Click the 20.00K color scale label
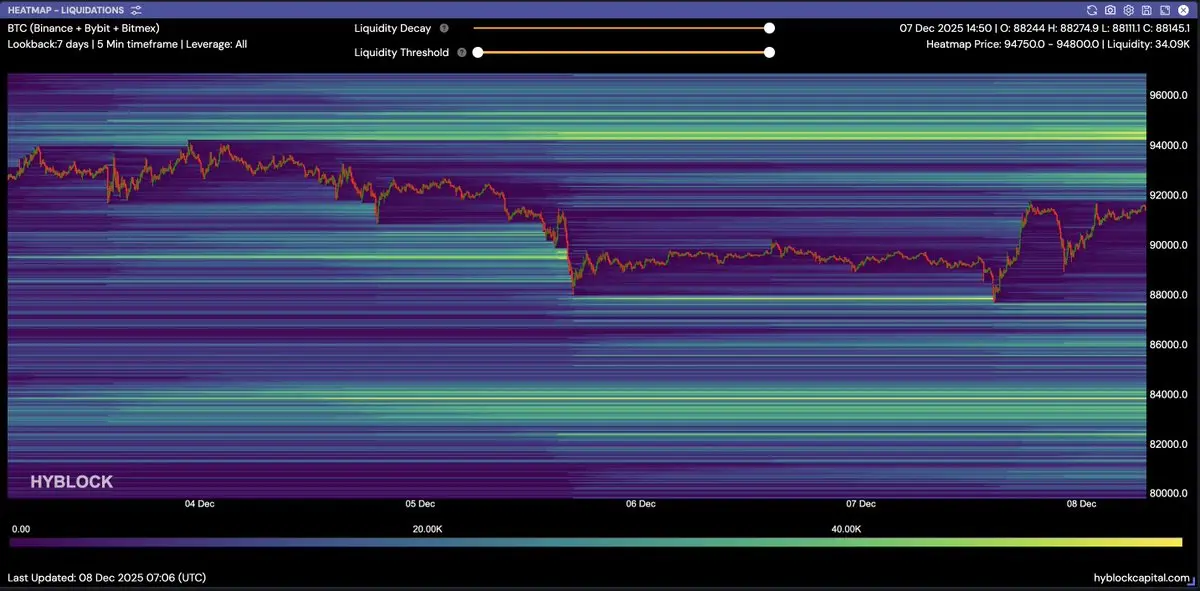Image resolution: width=1200 pixels, height=591 pixels. (427, 529)
